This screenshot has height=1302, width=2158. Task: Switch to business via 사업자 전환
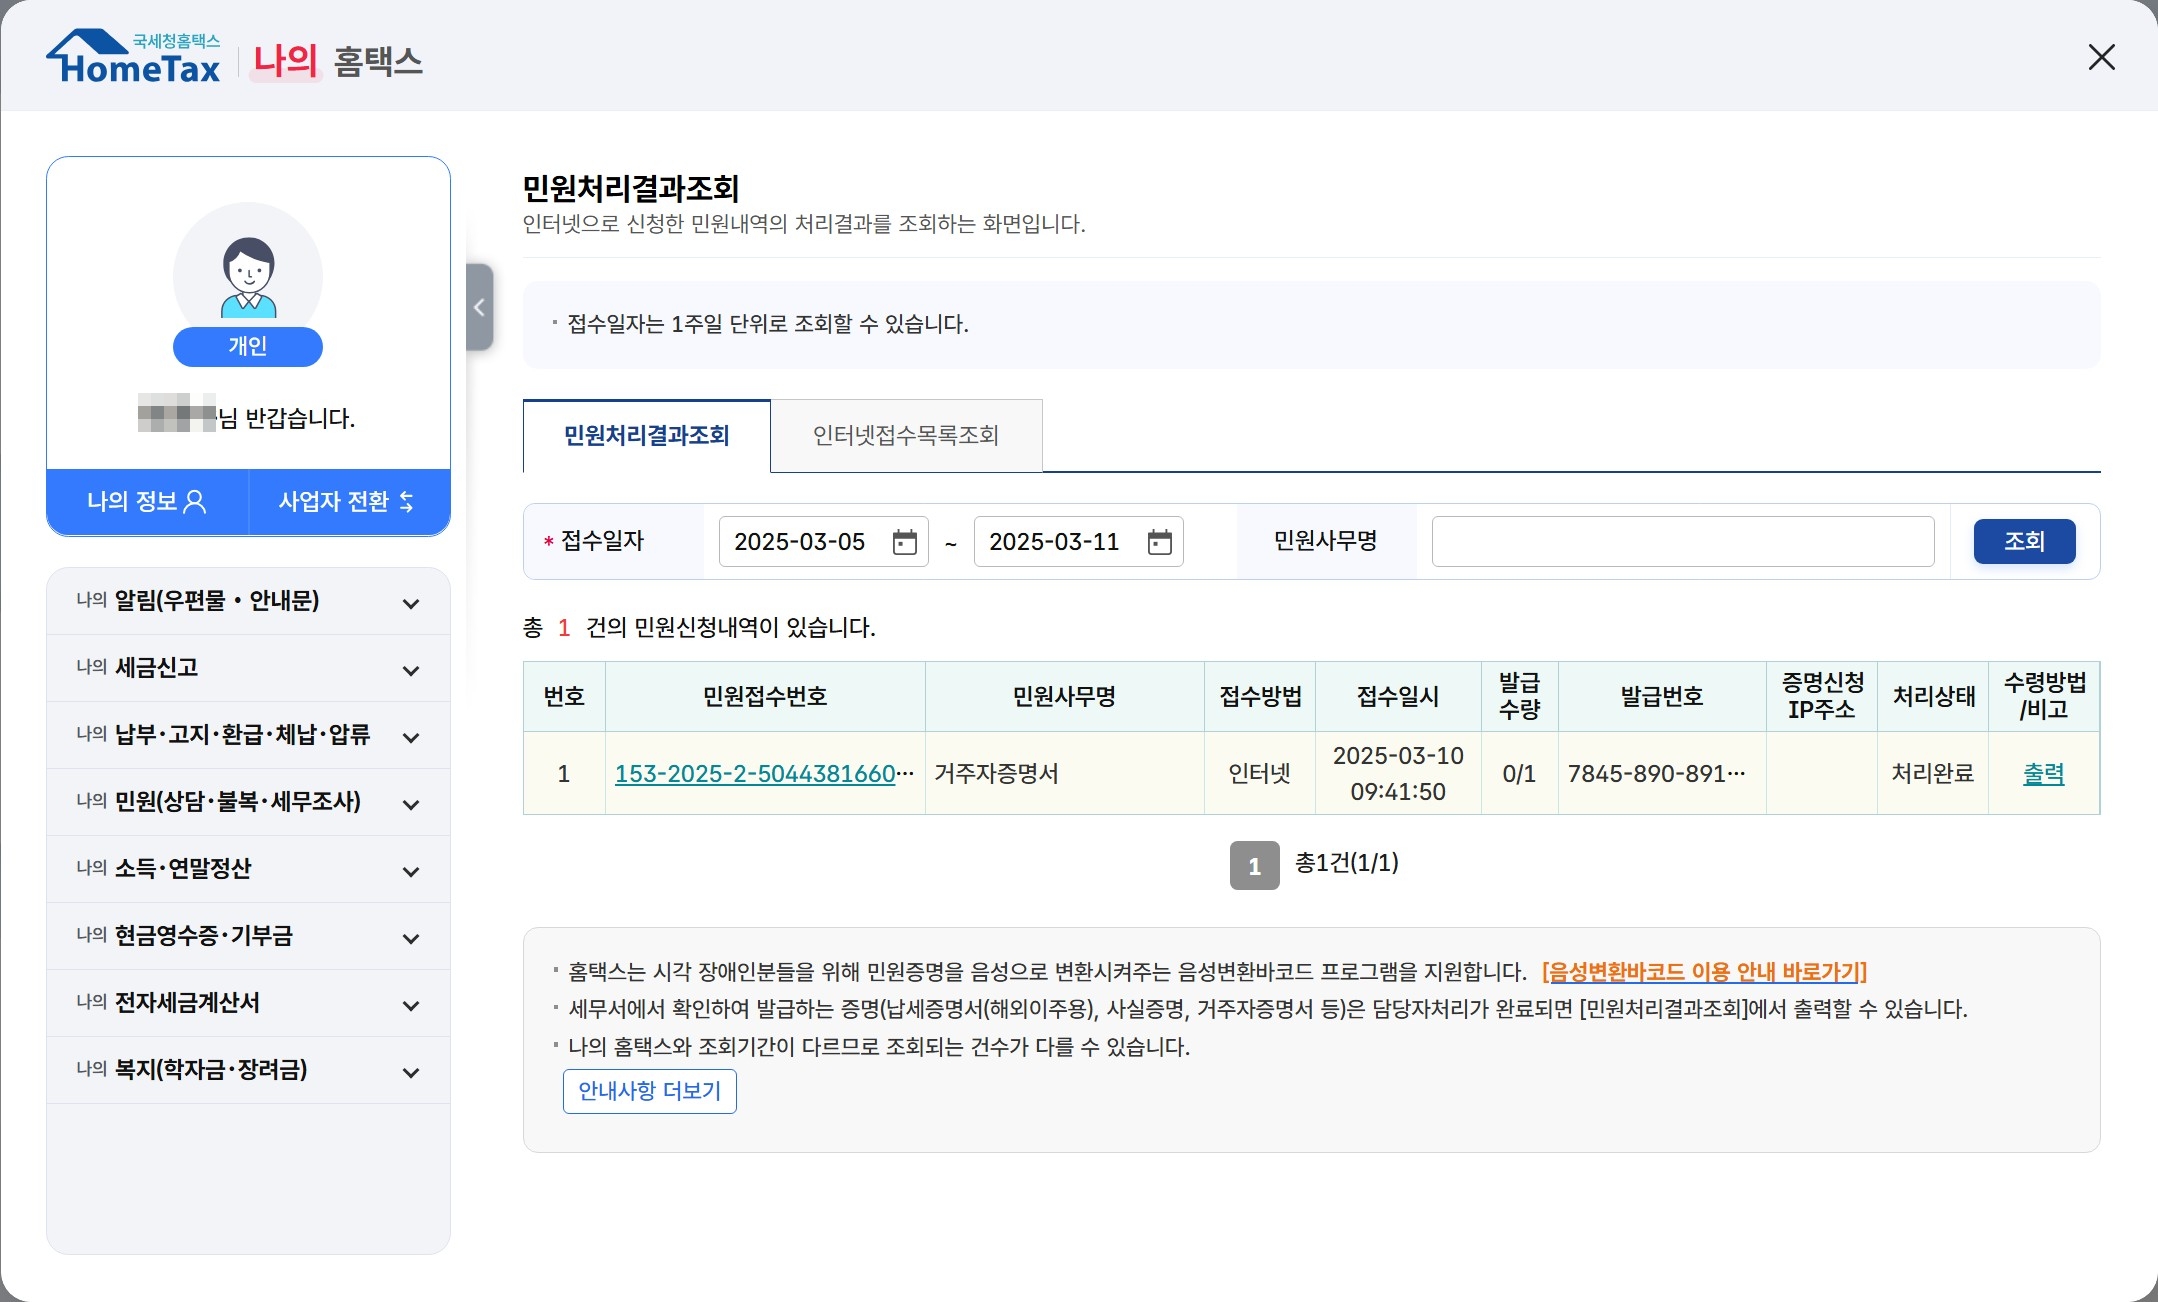pos(347,502)
